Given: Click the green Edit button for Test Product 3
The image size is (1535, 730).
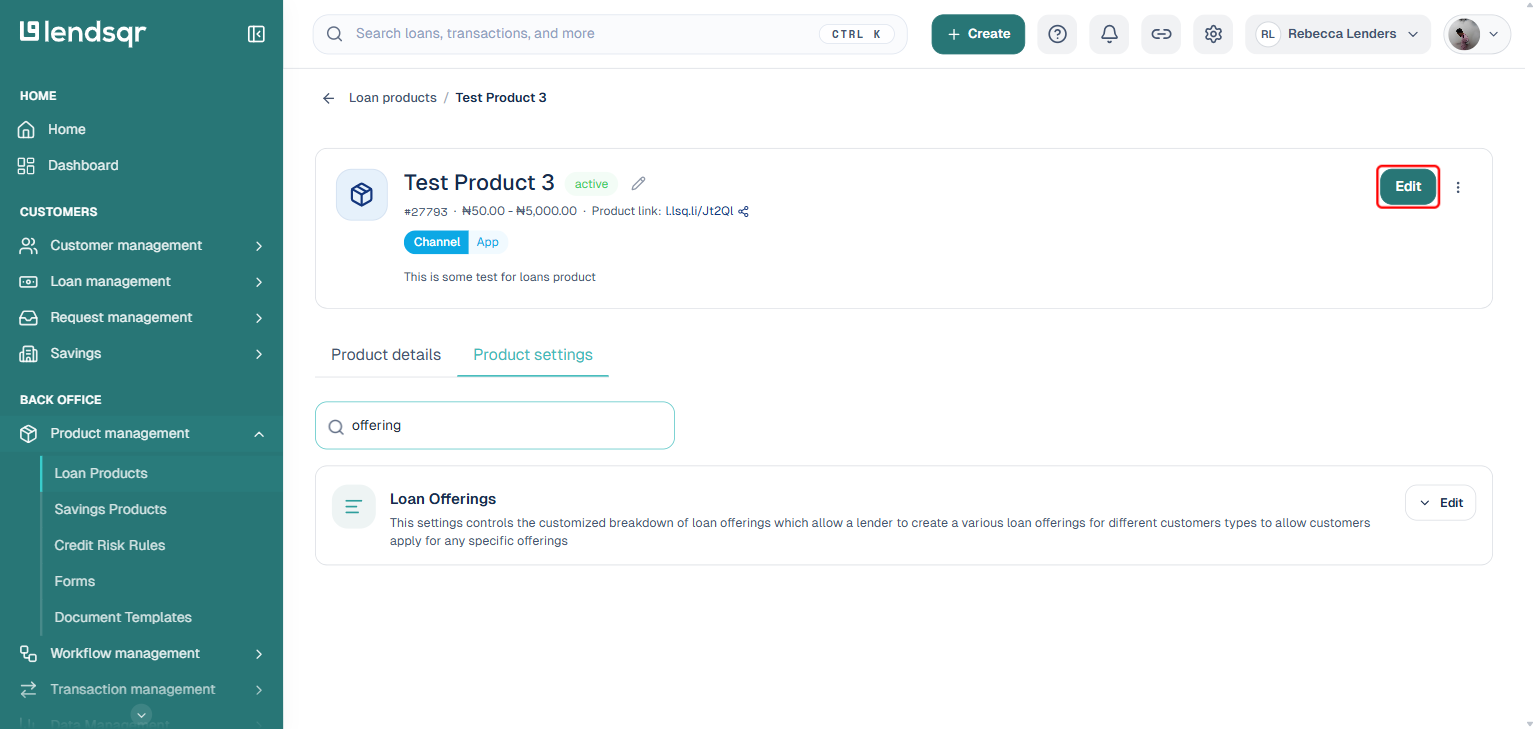Looking at the screenshot, I should pos(1408,187).
